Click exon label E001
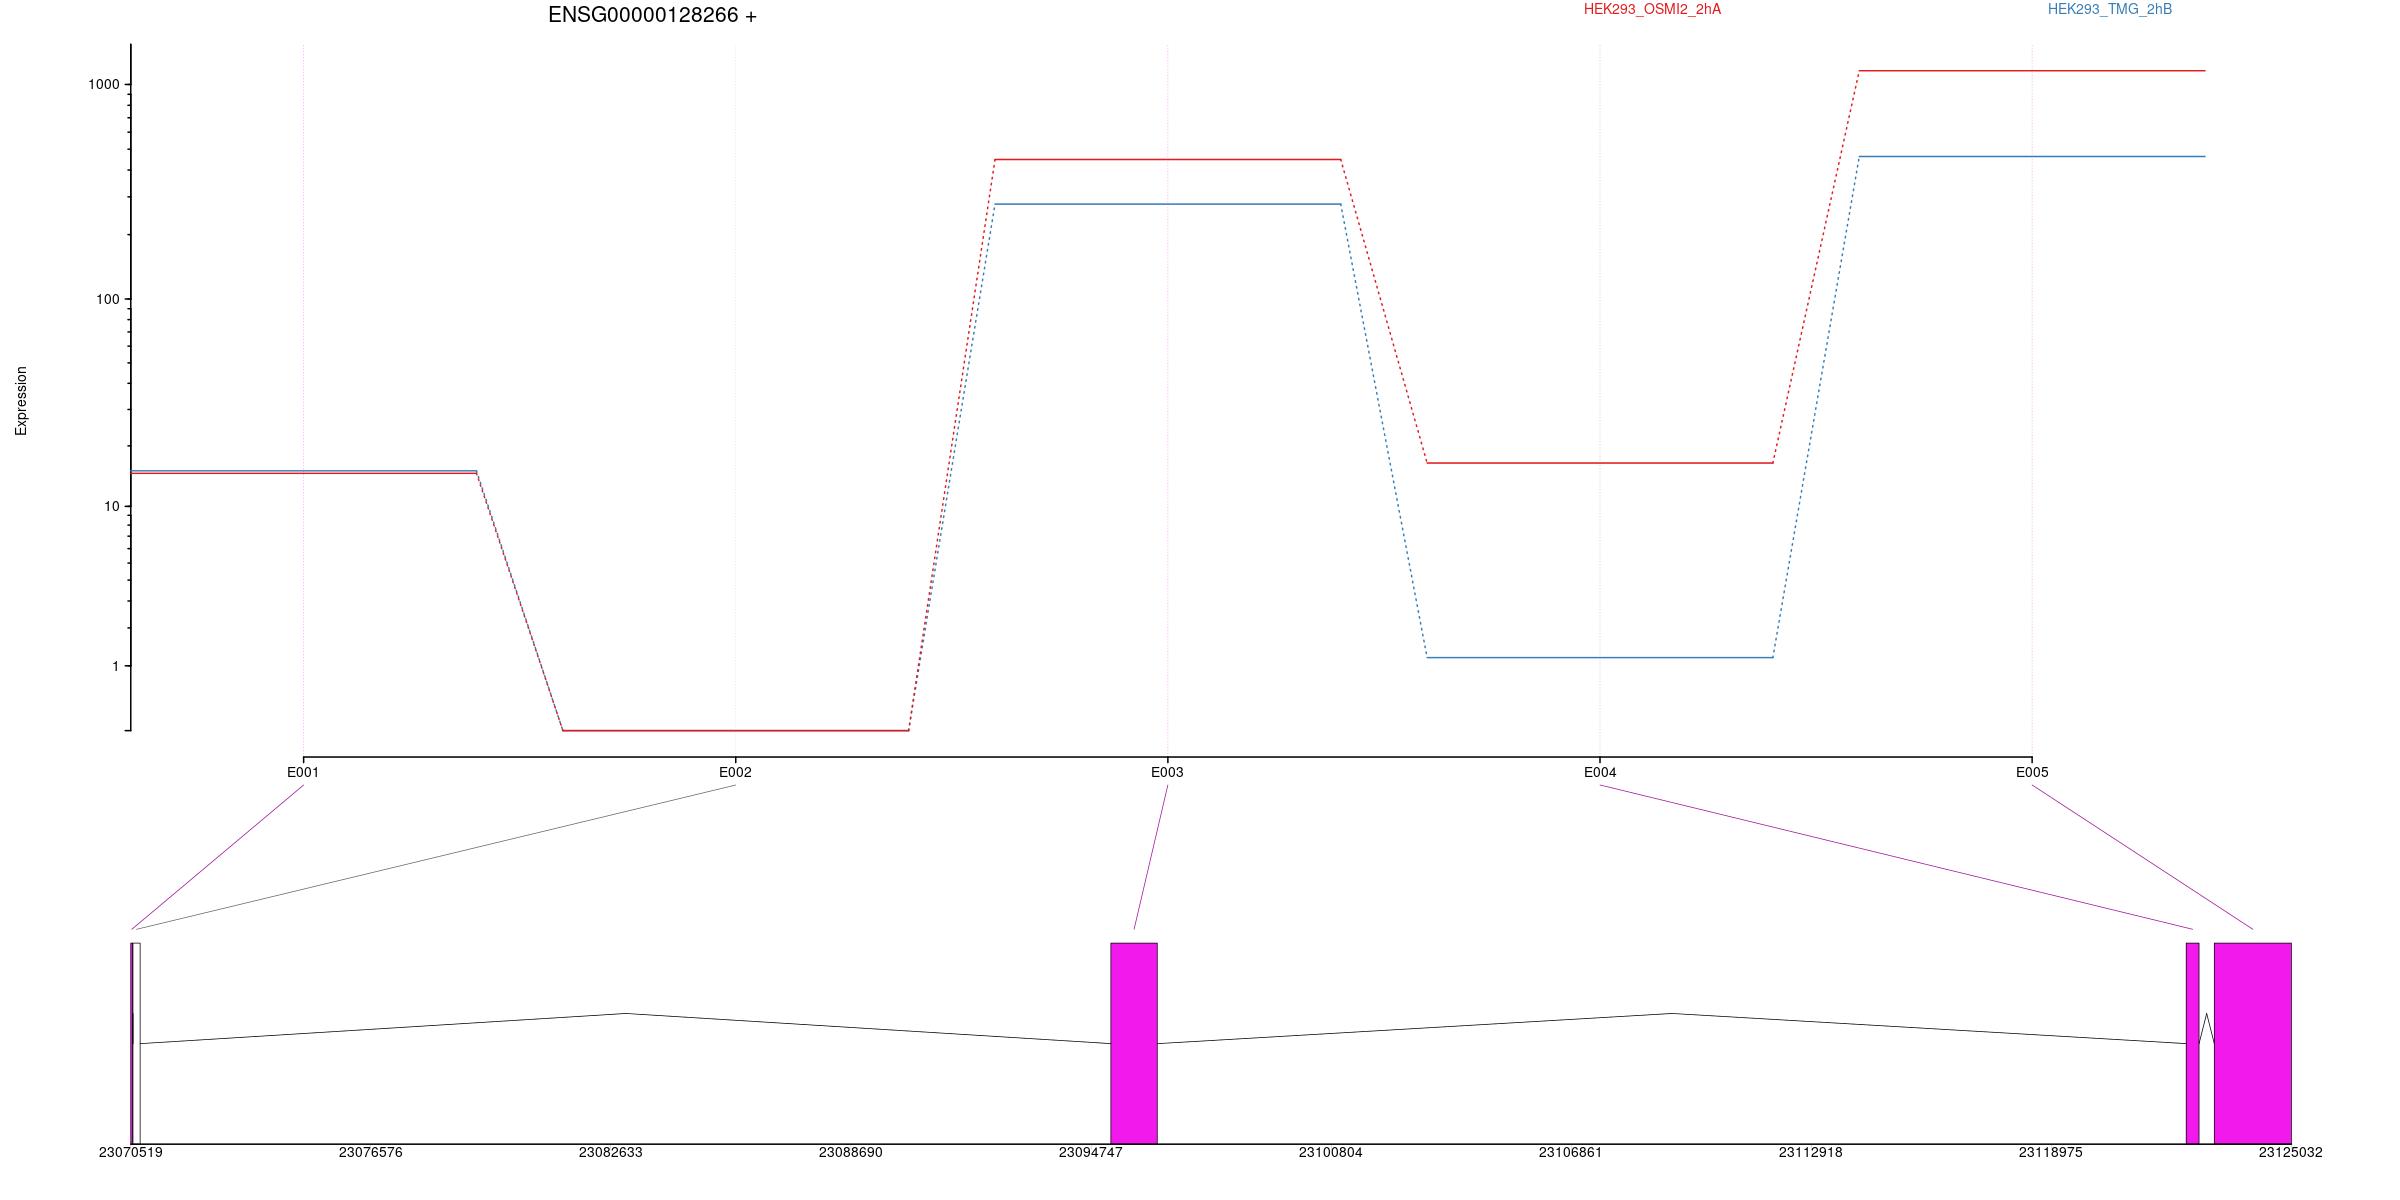Screen dimensions: 2400x1200 tap(303, 772)
